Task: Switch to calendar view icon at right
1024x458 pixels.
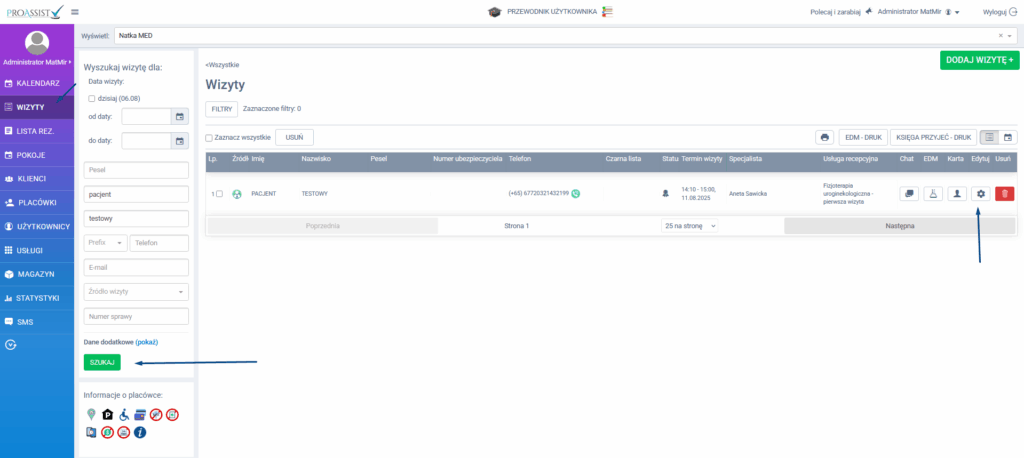Action: (1008, 137)
